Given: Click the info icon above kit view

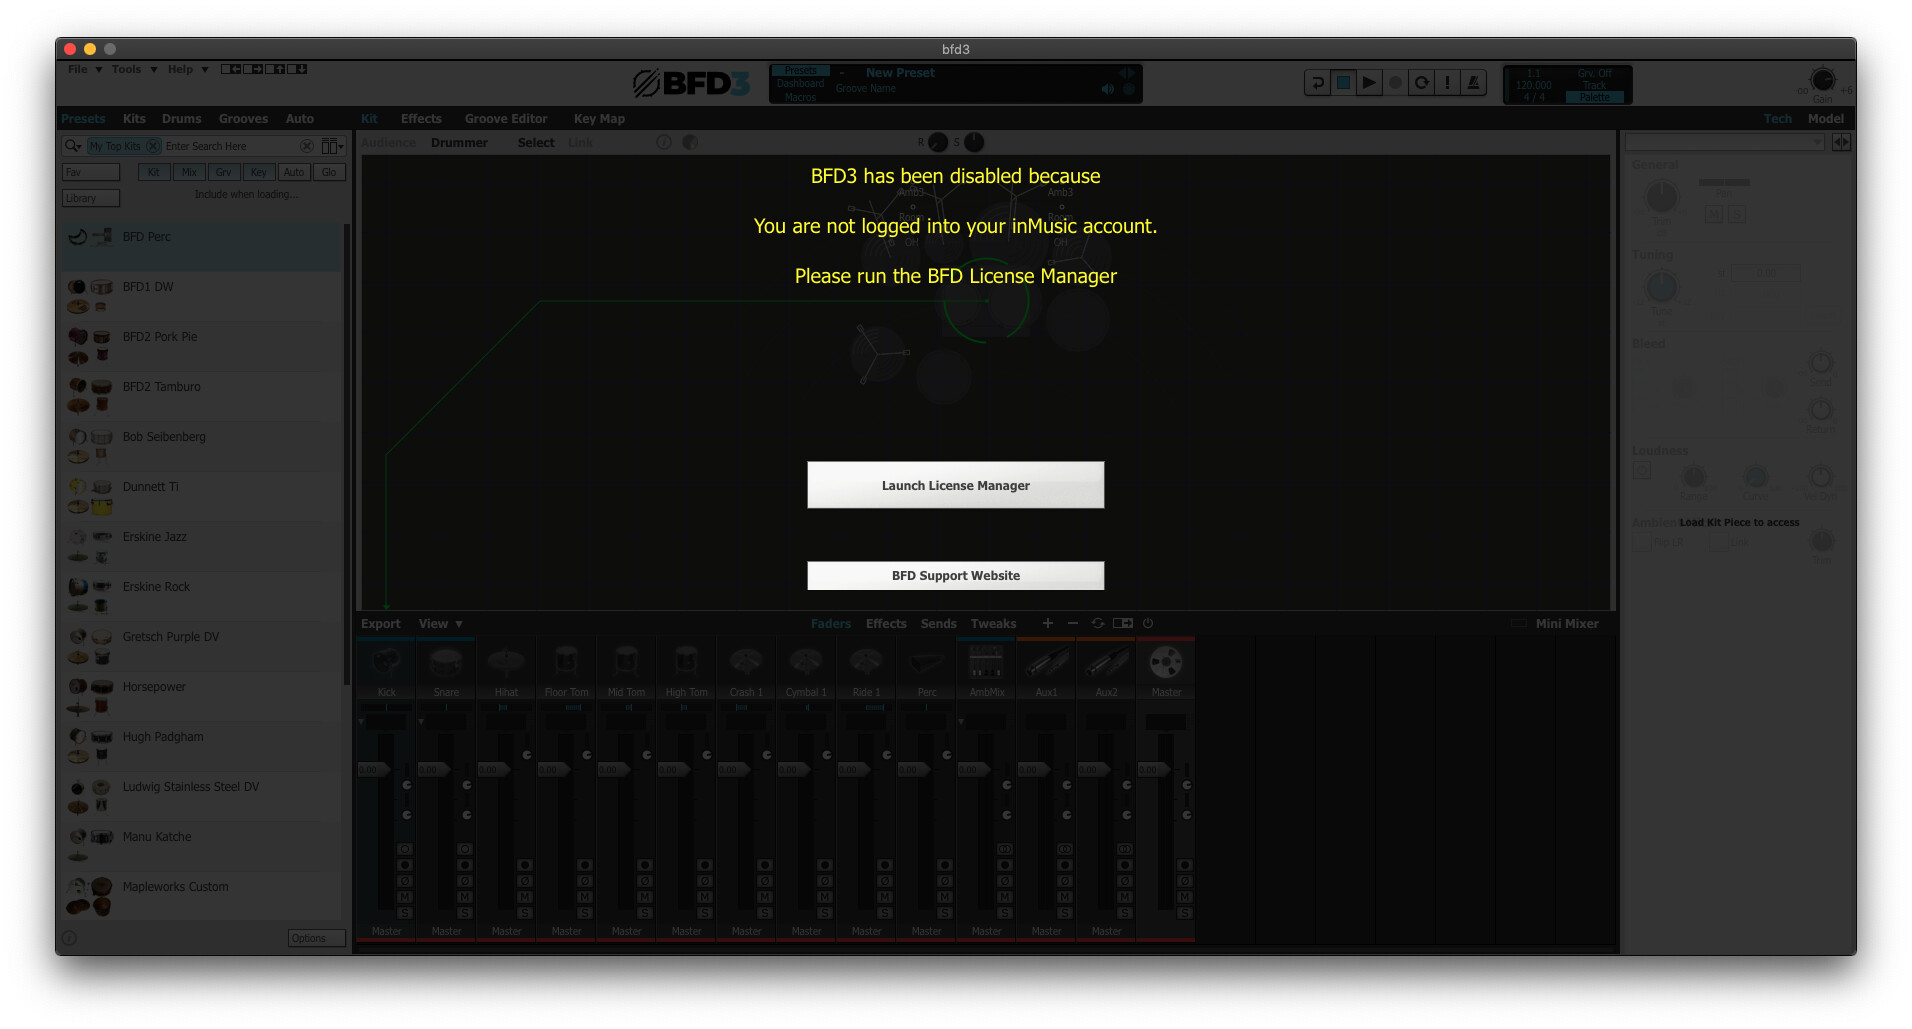Looking at the screenshot, I should tap(664, 143).
